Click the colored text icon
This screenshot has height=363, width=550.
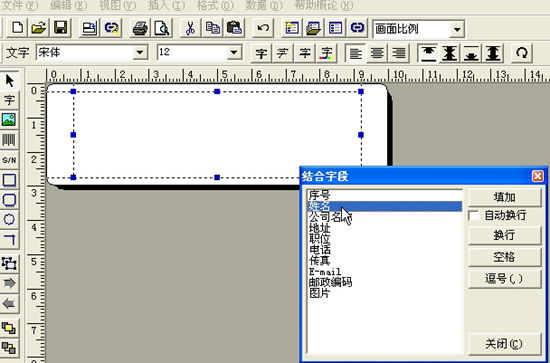point(326,53)
